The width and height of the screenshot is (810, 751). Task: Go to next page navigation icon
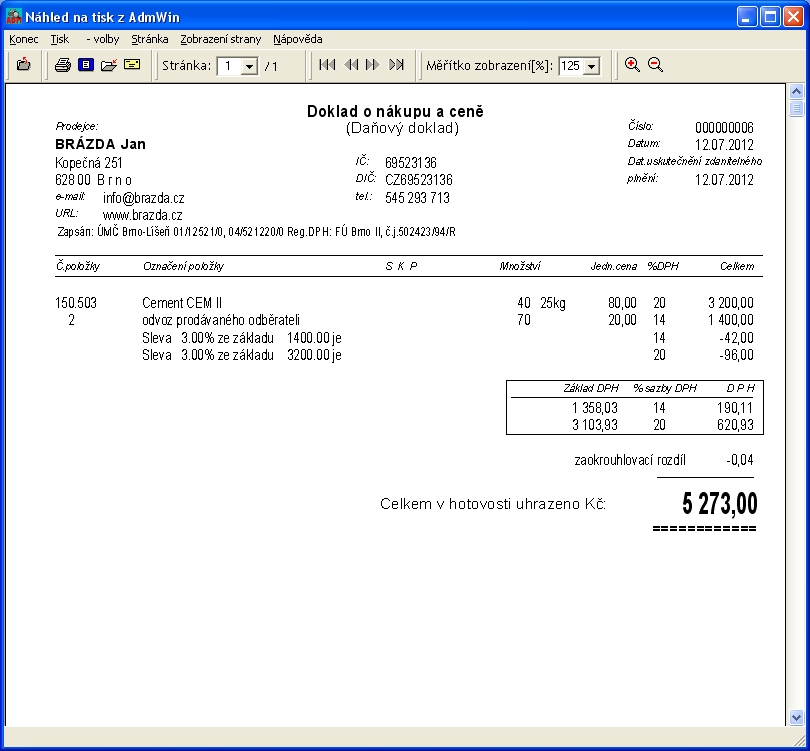(x=372, y=65)
